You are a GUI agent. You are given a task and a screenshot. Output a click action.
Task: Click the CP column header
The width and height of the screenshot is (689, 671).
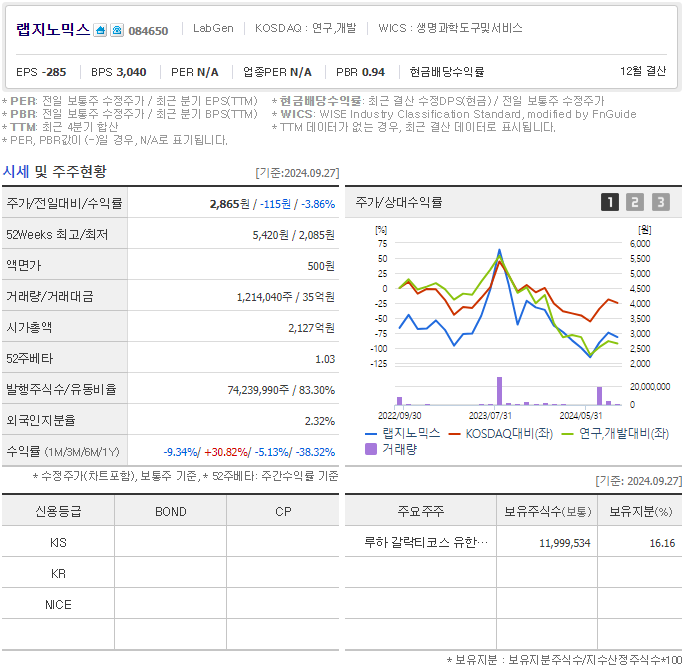pos(283,511)
